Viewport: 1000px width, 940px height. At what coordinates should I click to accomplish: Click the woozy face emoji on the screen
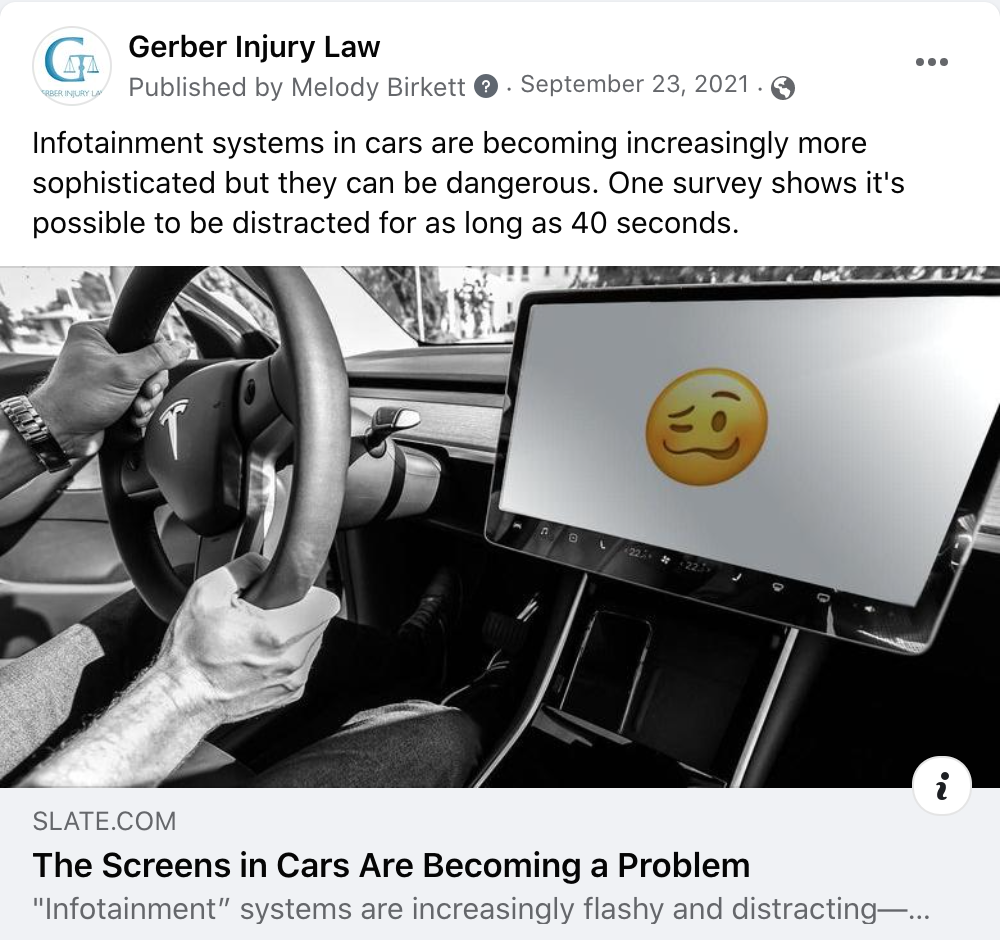pos(707,426)
